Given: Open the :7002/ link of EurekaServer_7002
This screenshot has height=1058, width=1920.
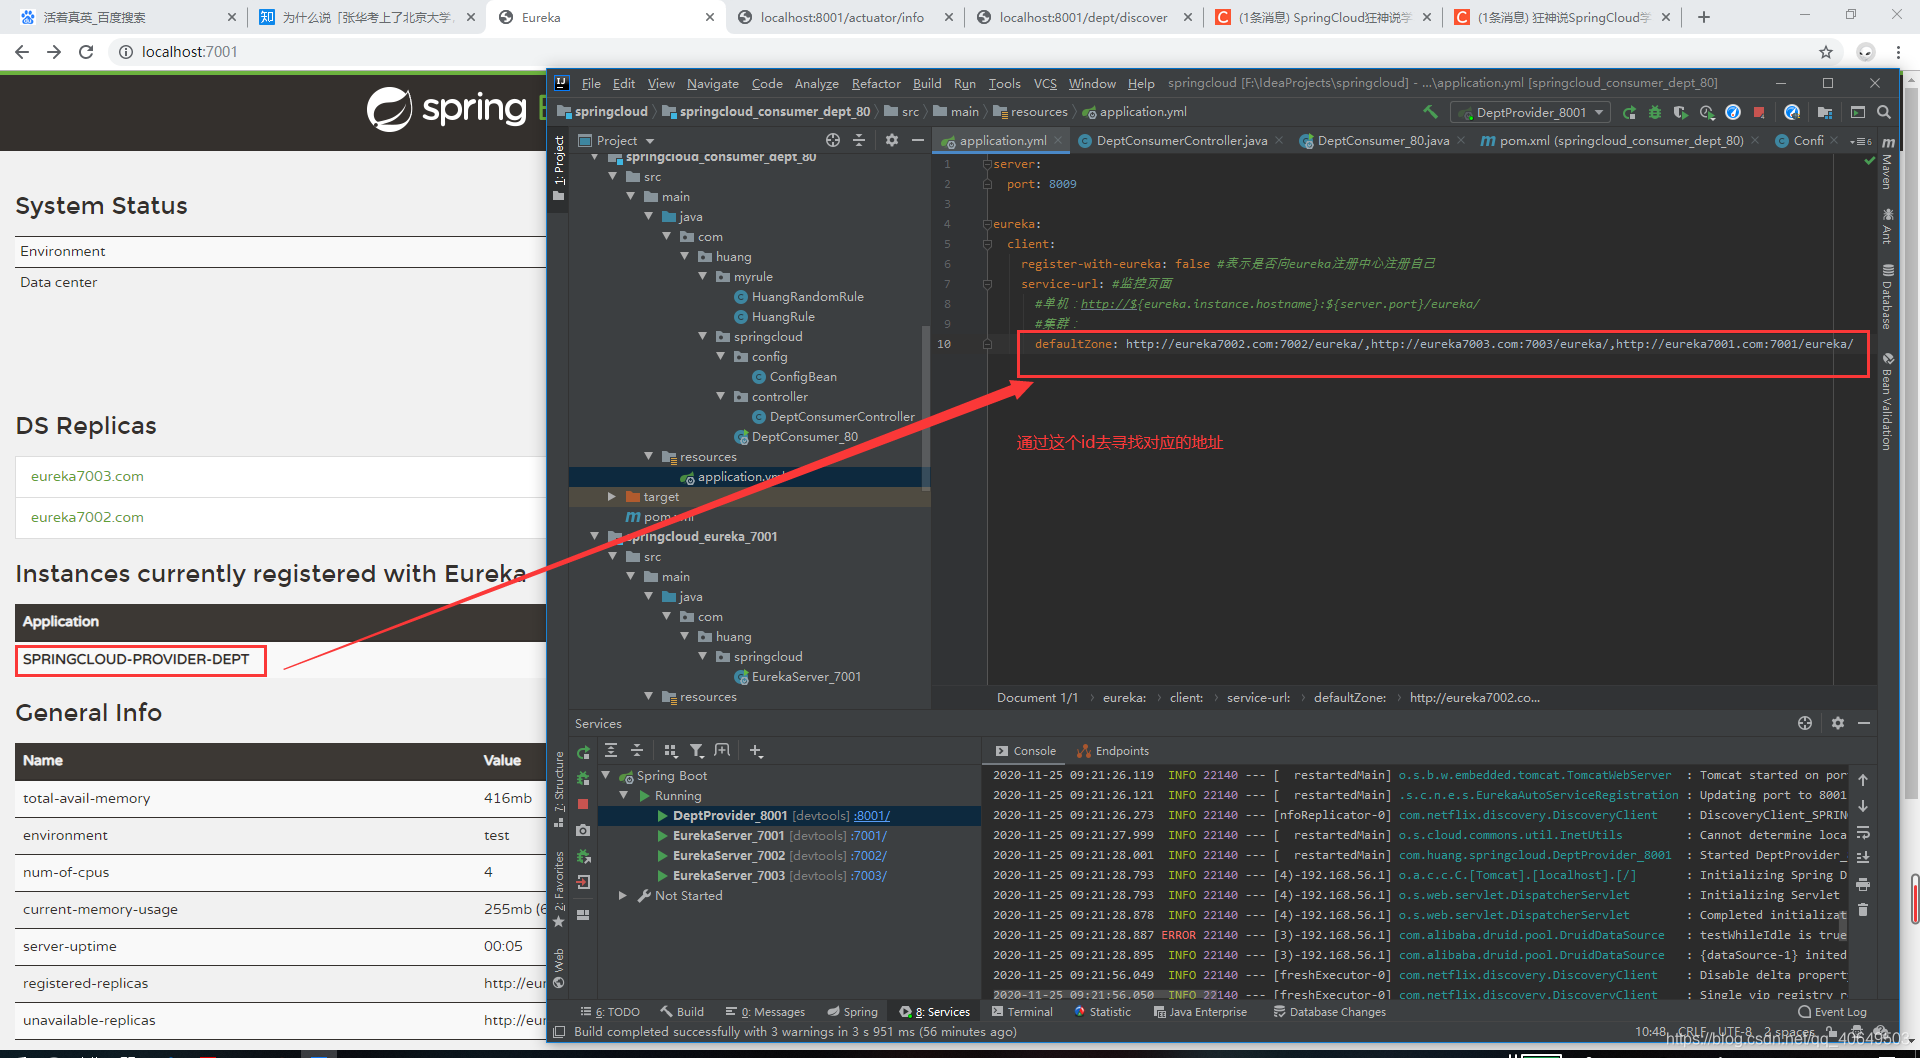Looking at the screenshot, I should (869, 856).
